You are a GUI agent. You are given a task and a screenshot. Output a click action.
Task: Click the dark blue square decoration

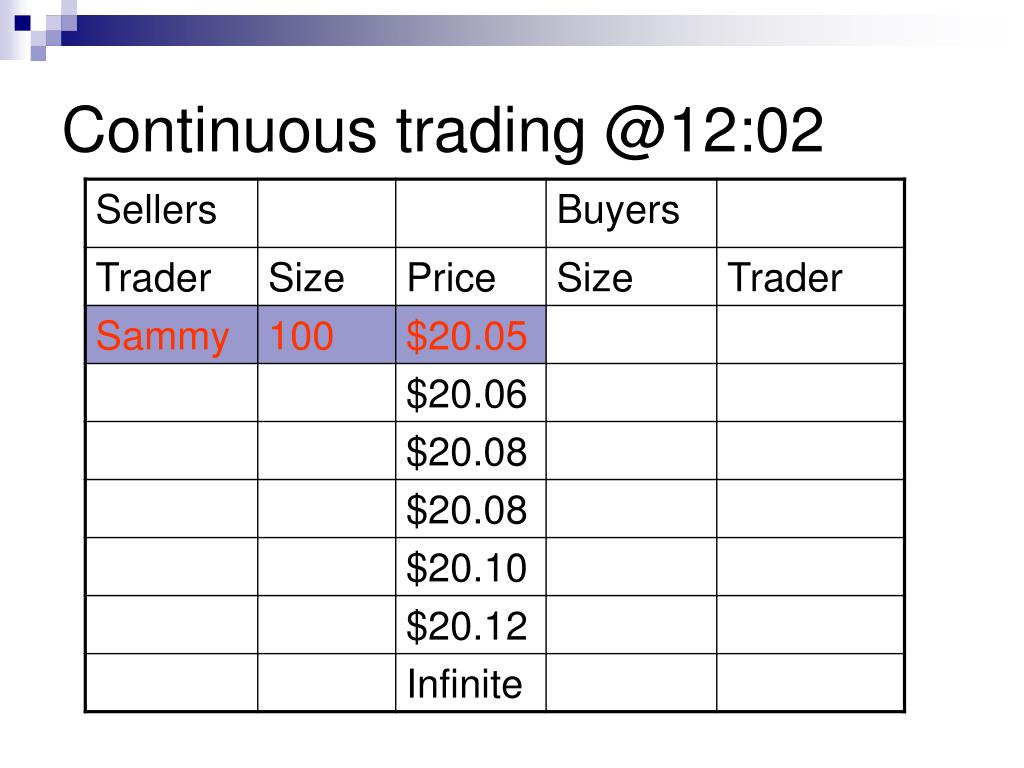coord(23,23)
